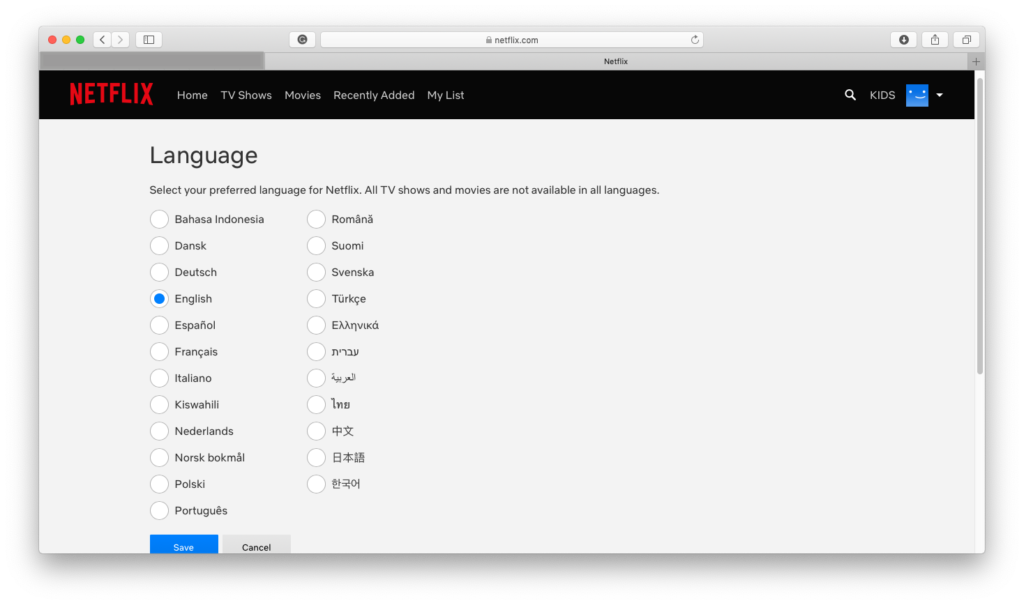Select the Deutsch language radio button
Viewport: 1024px width, 605px height.
tap(159, 272)
